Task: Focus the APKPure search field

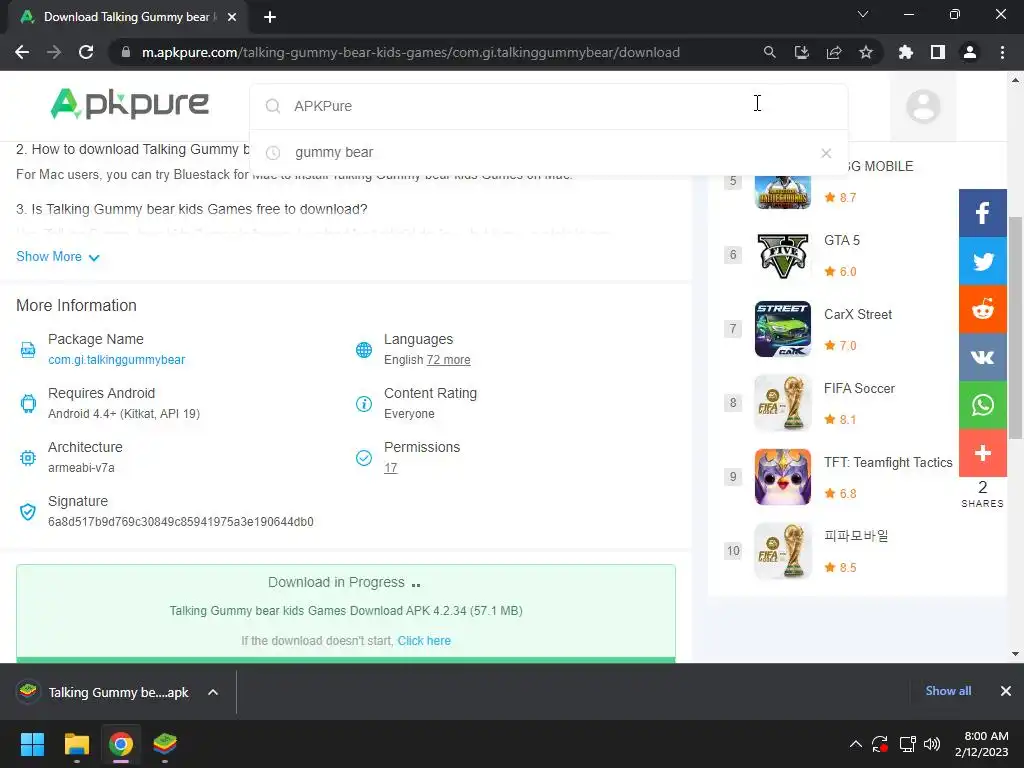Action: [x=549, y=106]
